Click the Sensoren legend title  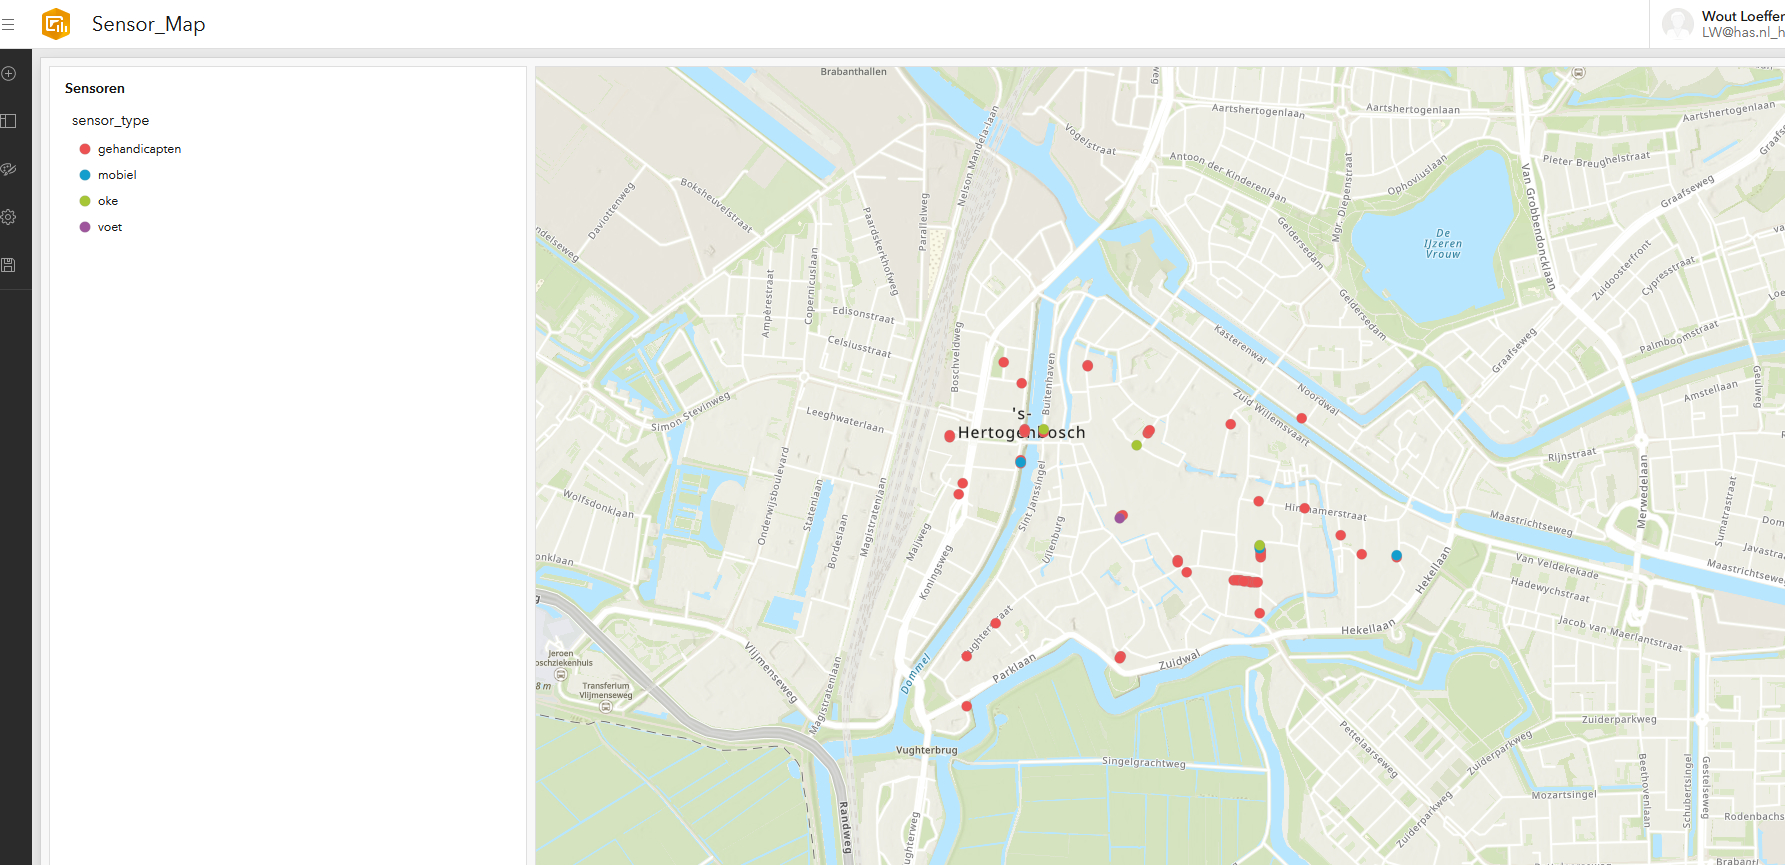[95, 88]
